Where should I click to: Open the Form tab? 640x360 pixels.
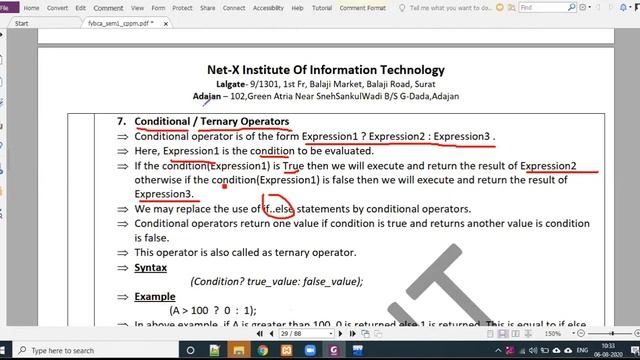[x=158, y=8]
